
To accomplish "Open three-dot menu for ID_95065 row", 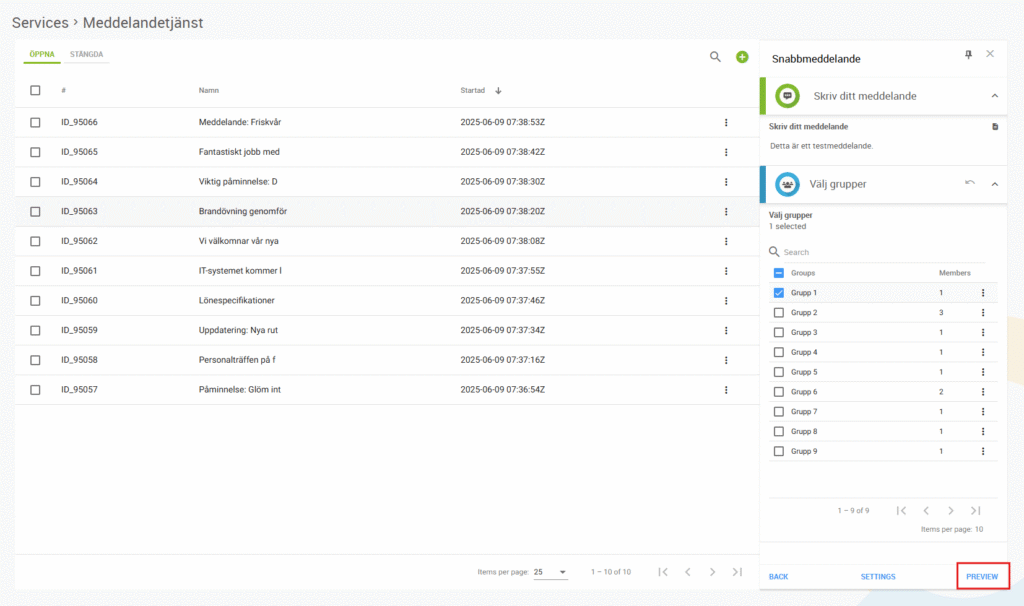I will pos(726,152).
